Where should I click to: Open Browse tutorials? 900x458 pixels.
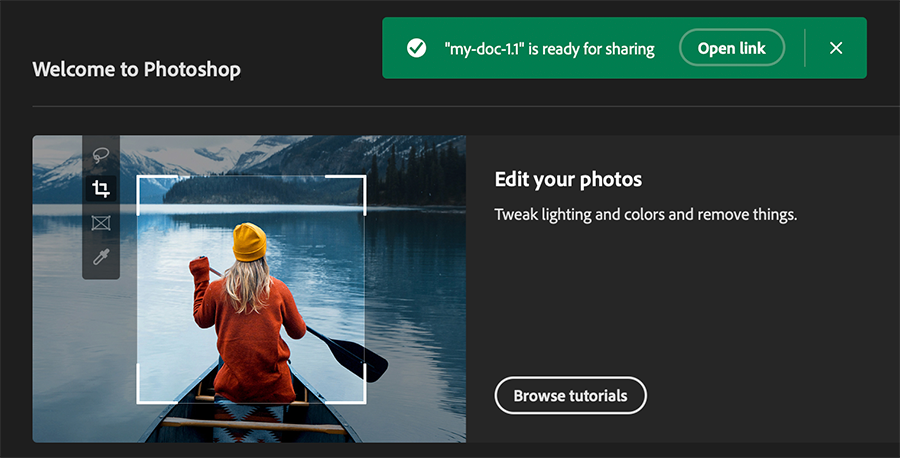click(570, 396)
